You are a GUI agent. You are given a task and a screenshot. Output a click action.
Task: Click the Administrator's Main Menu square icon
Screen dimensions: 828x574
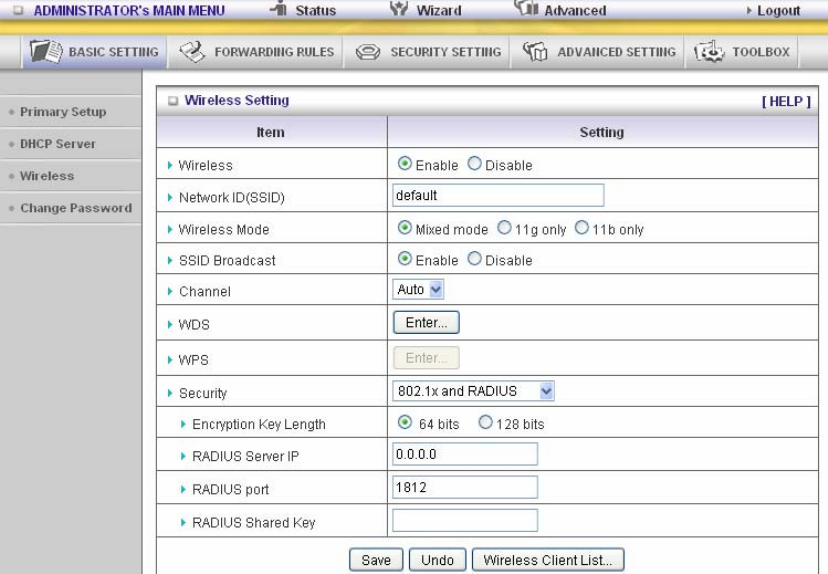18,10
